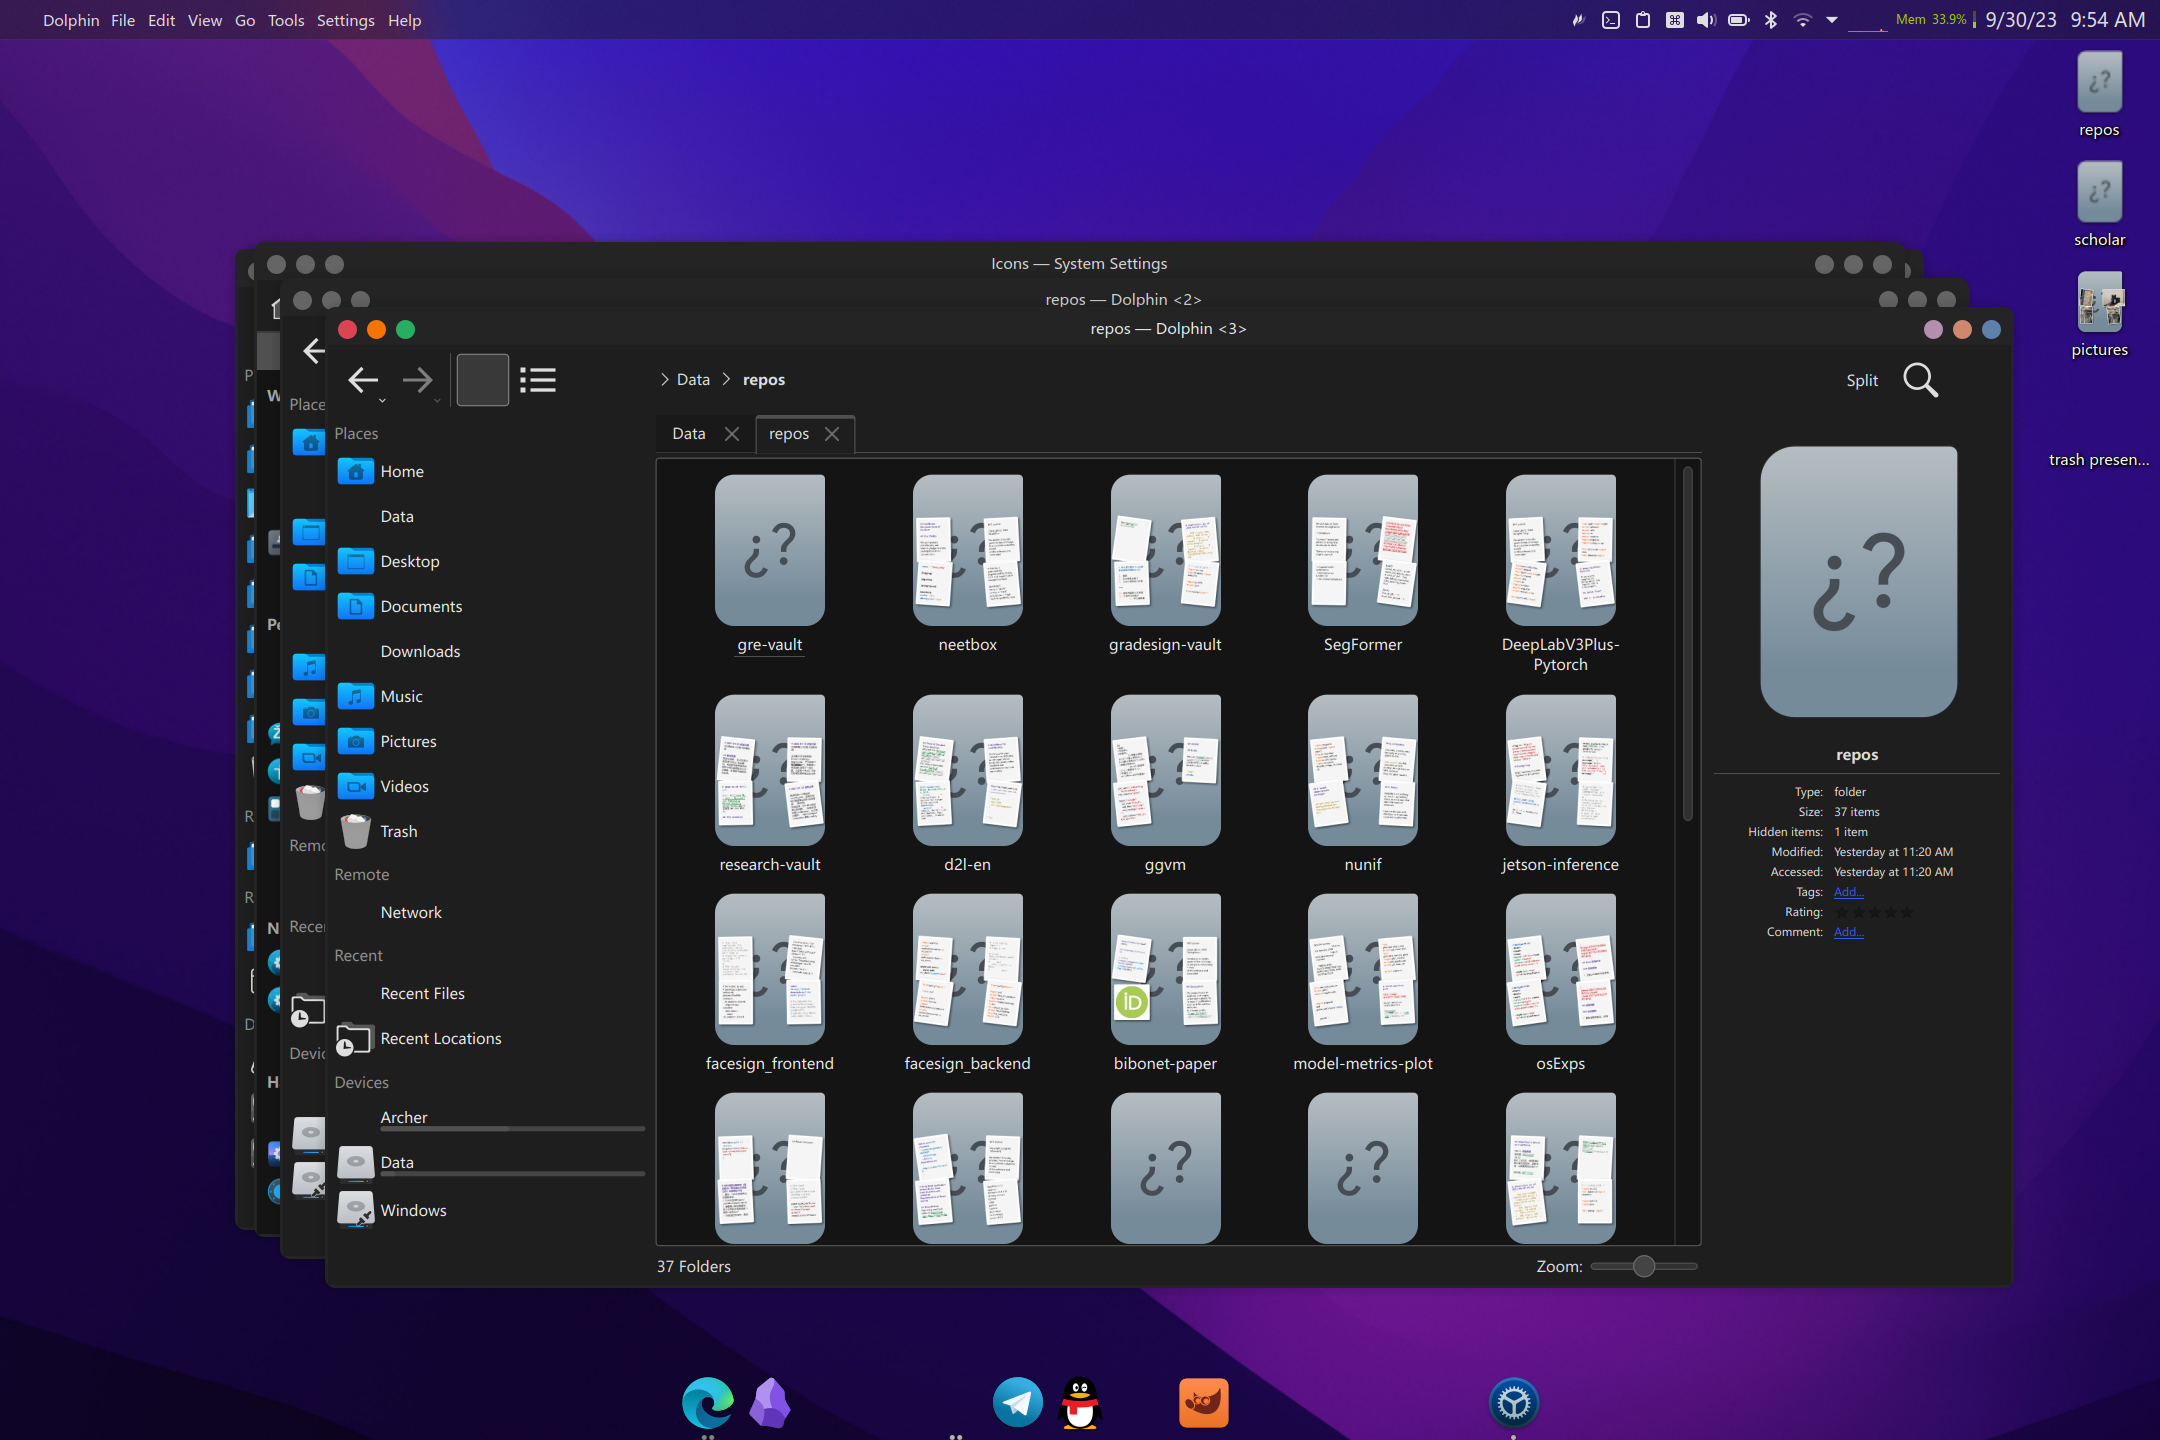Open search with the magnifier icon

[1921, 380]
